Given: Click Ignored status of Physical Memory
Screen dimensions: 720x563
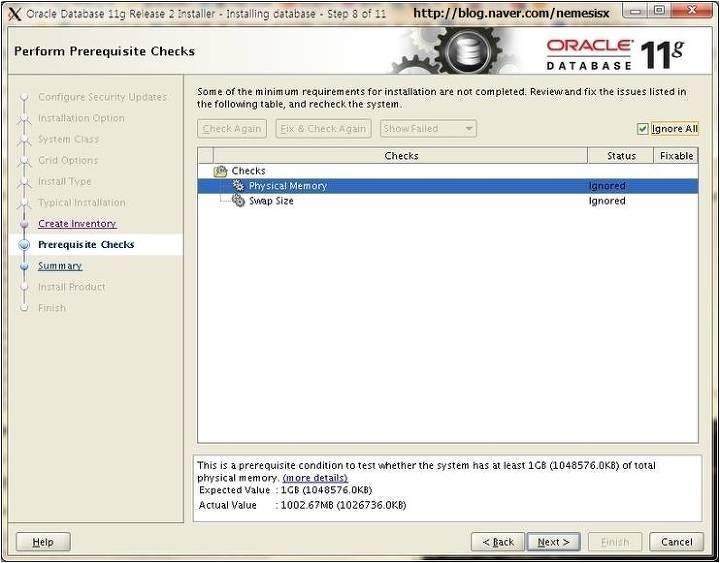Looking at the screenshot, I should coord(607,186).
